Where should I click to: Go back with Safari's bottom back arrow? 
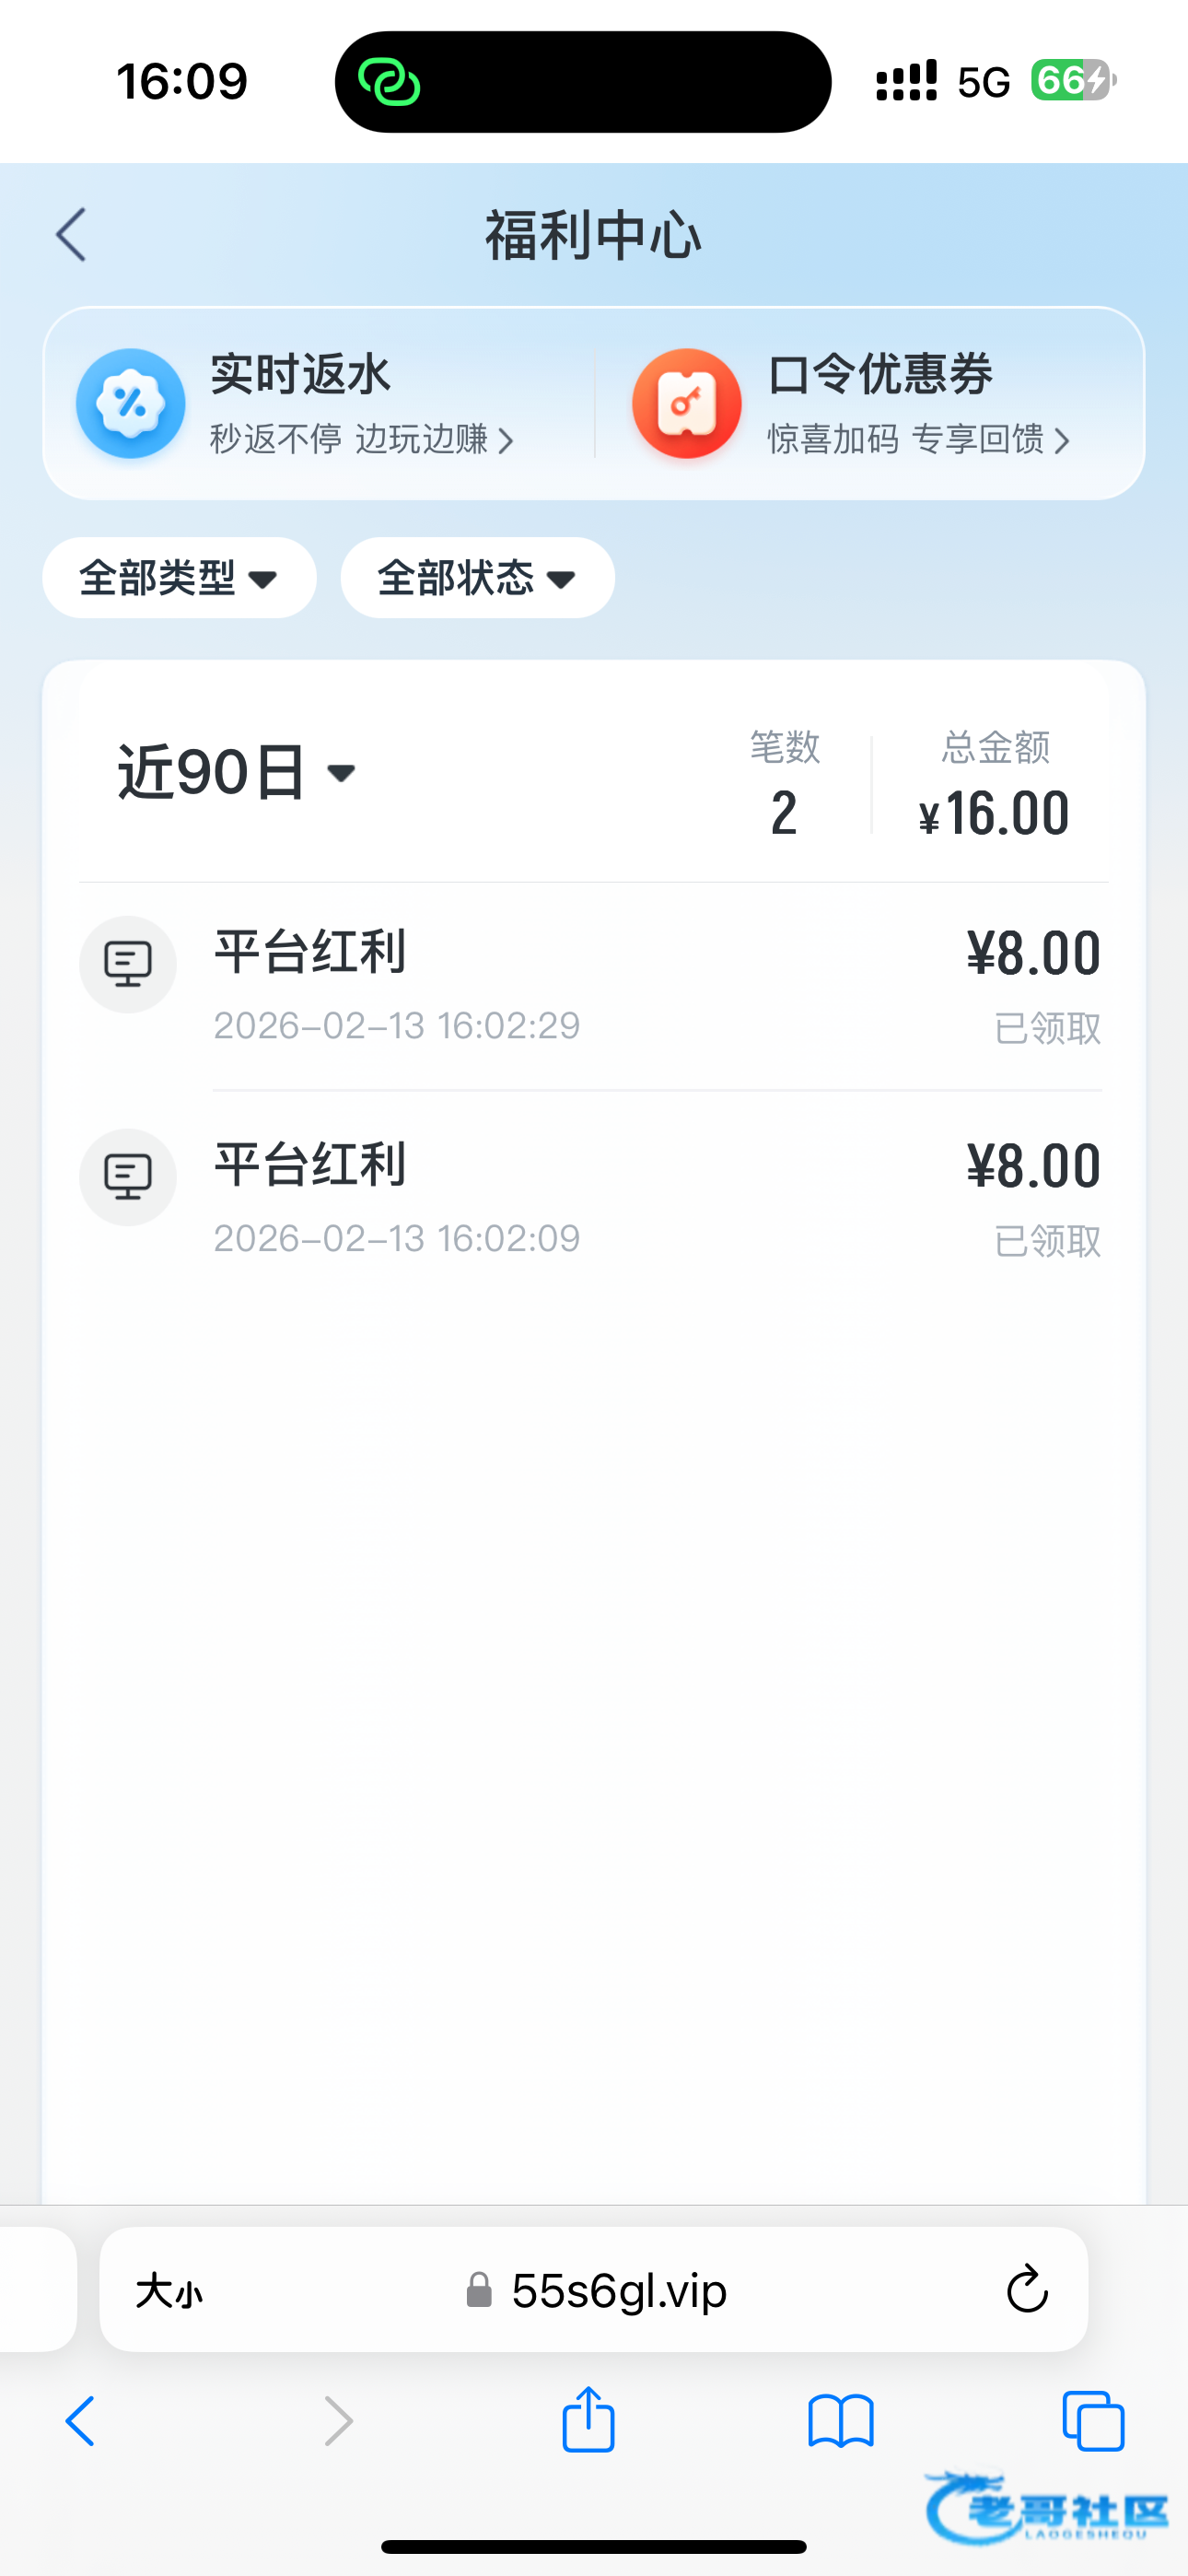[x=81, y=2421]
